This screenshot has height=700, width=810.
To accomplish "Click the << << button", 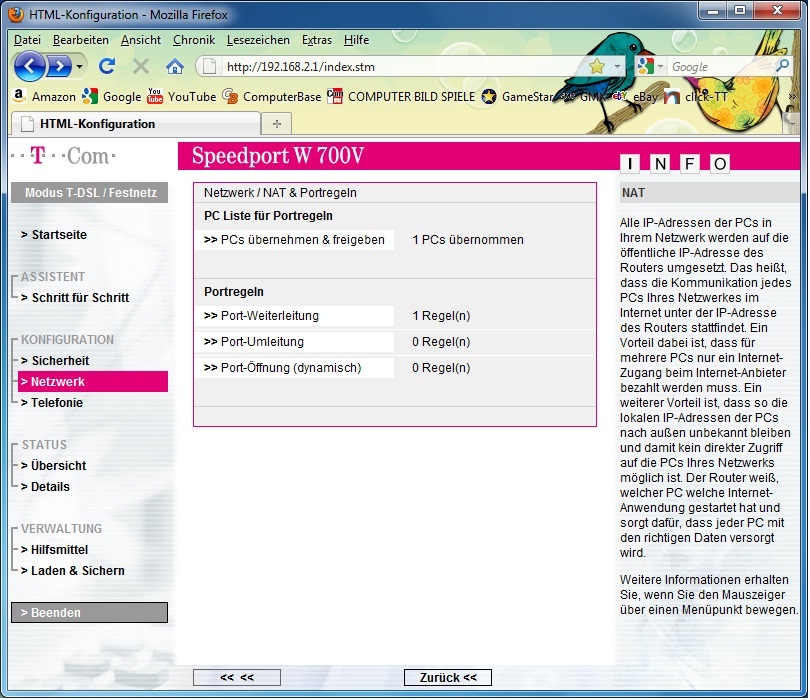I will [237, 677].
